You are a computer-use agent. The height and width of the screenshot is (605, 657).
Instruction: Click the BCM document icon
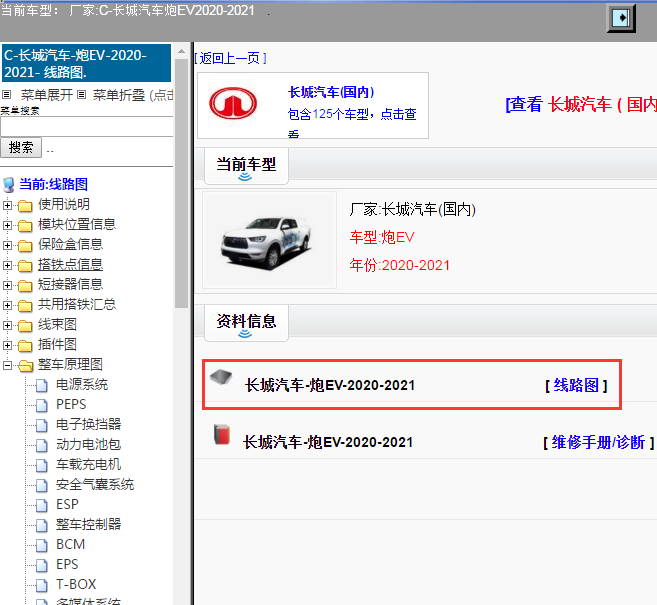coord(41,545)
